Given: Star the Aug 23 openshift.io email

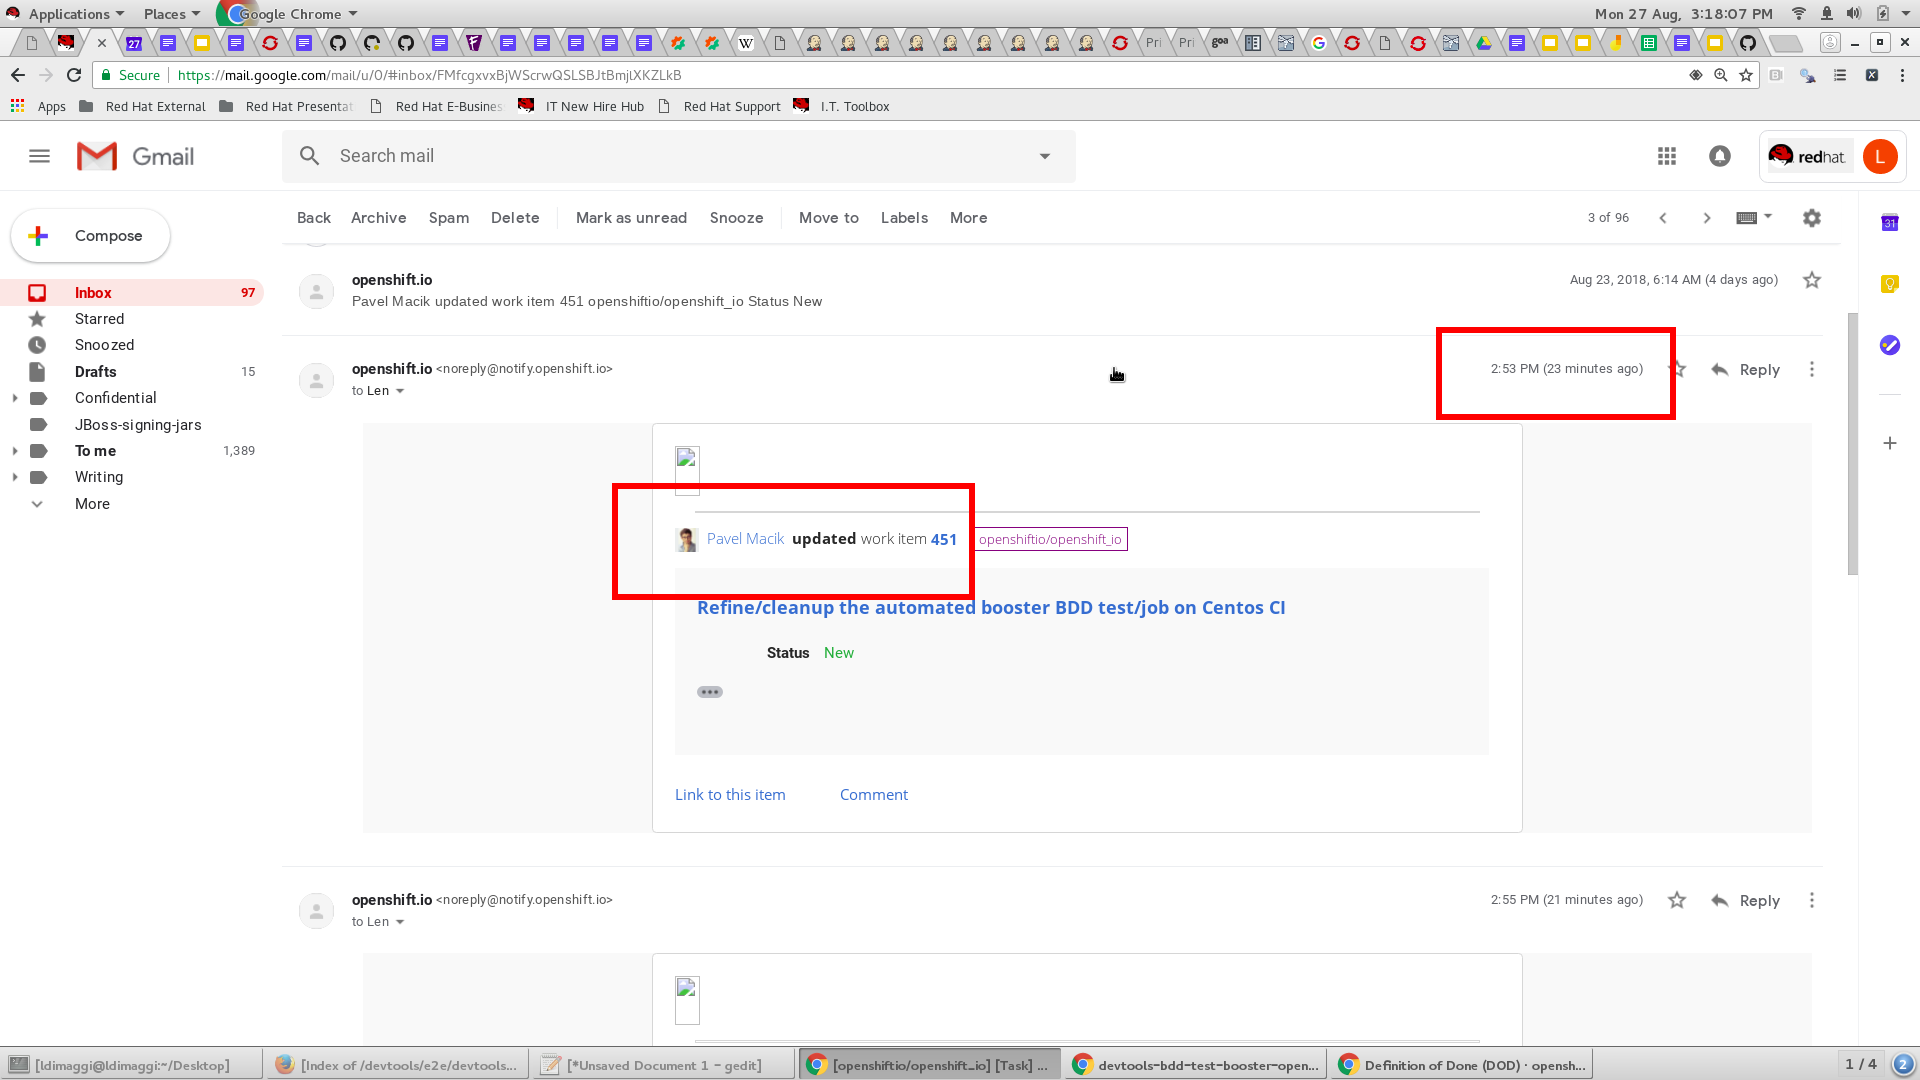Looking at the screenshot, I should (1811, 280).
